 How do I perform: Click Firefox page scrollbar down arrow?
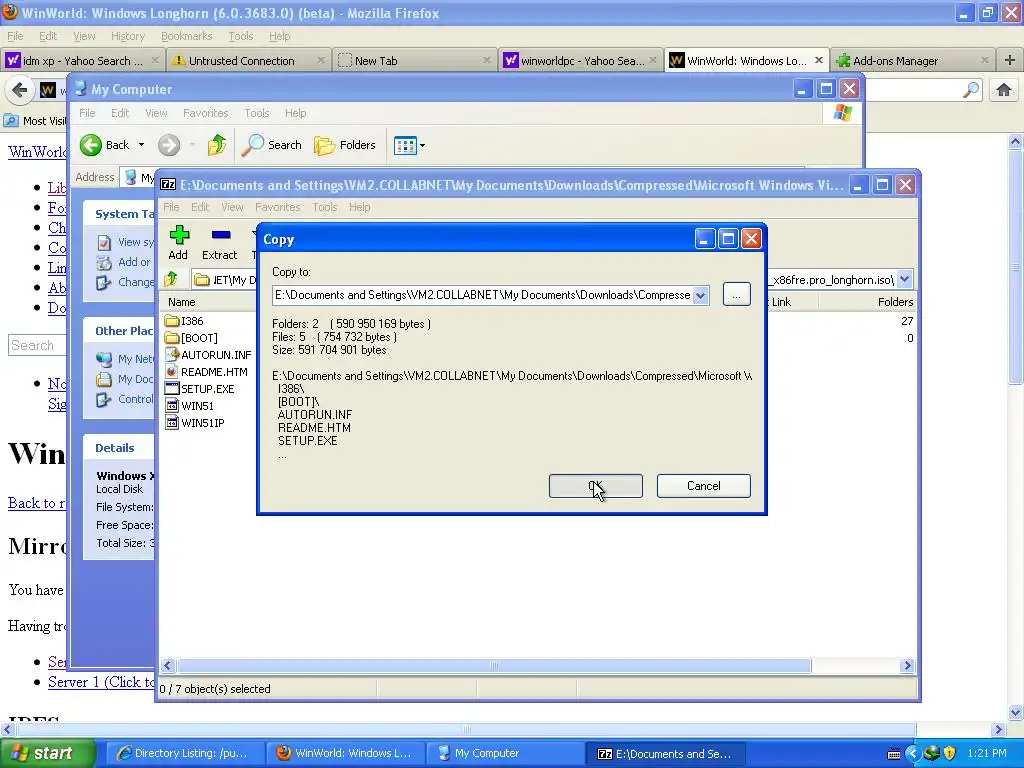point(1016,712)
